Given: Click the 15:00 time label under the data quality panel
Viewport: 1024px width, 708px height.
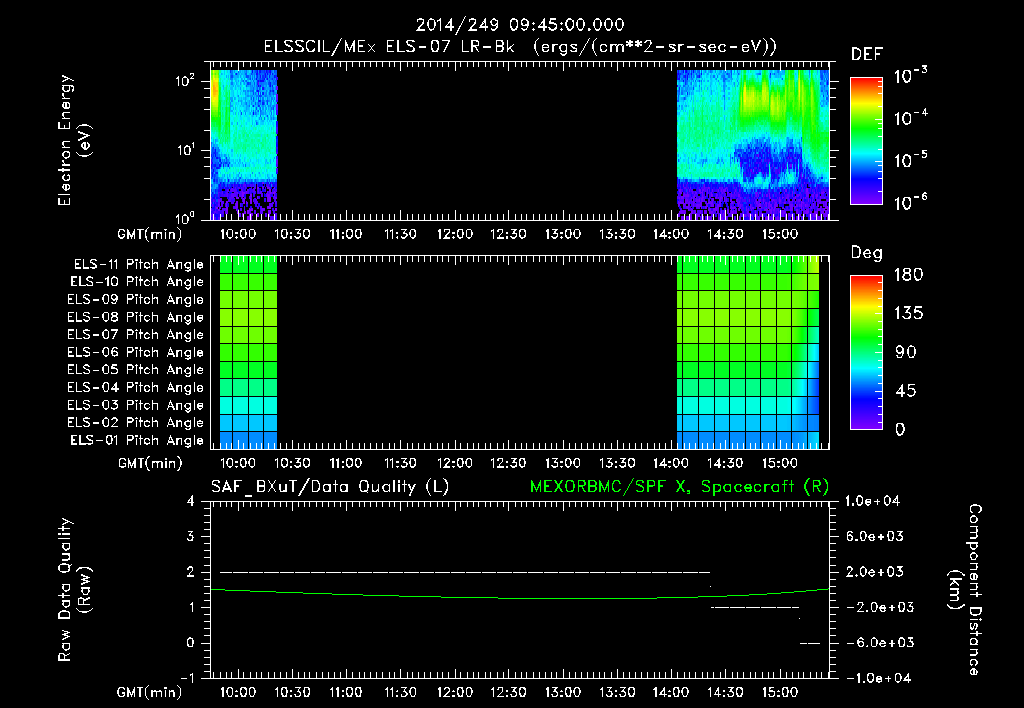Looking at the screenshot, I should 780,692.
